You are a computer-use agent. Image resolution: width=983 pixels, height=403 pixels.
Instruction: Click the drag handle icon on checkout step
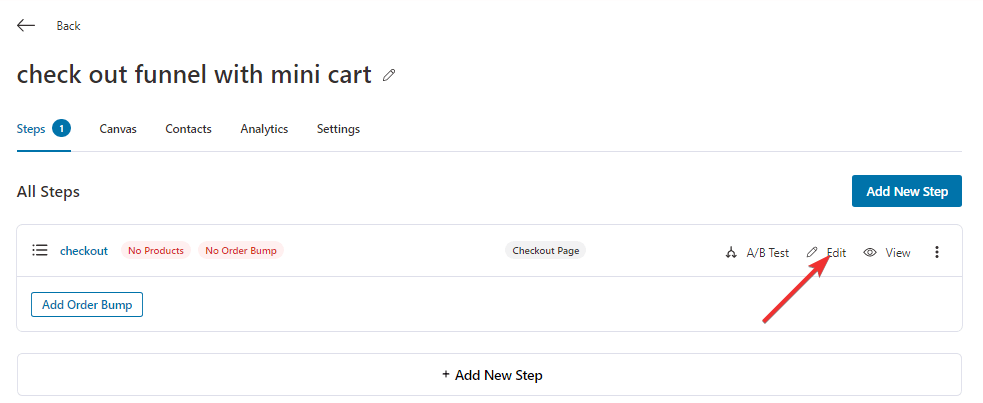40,251
